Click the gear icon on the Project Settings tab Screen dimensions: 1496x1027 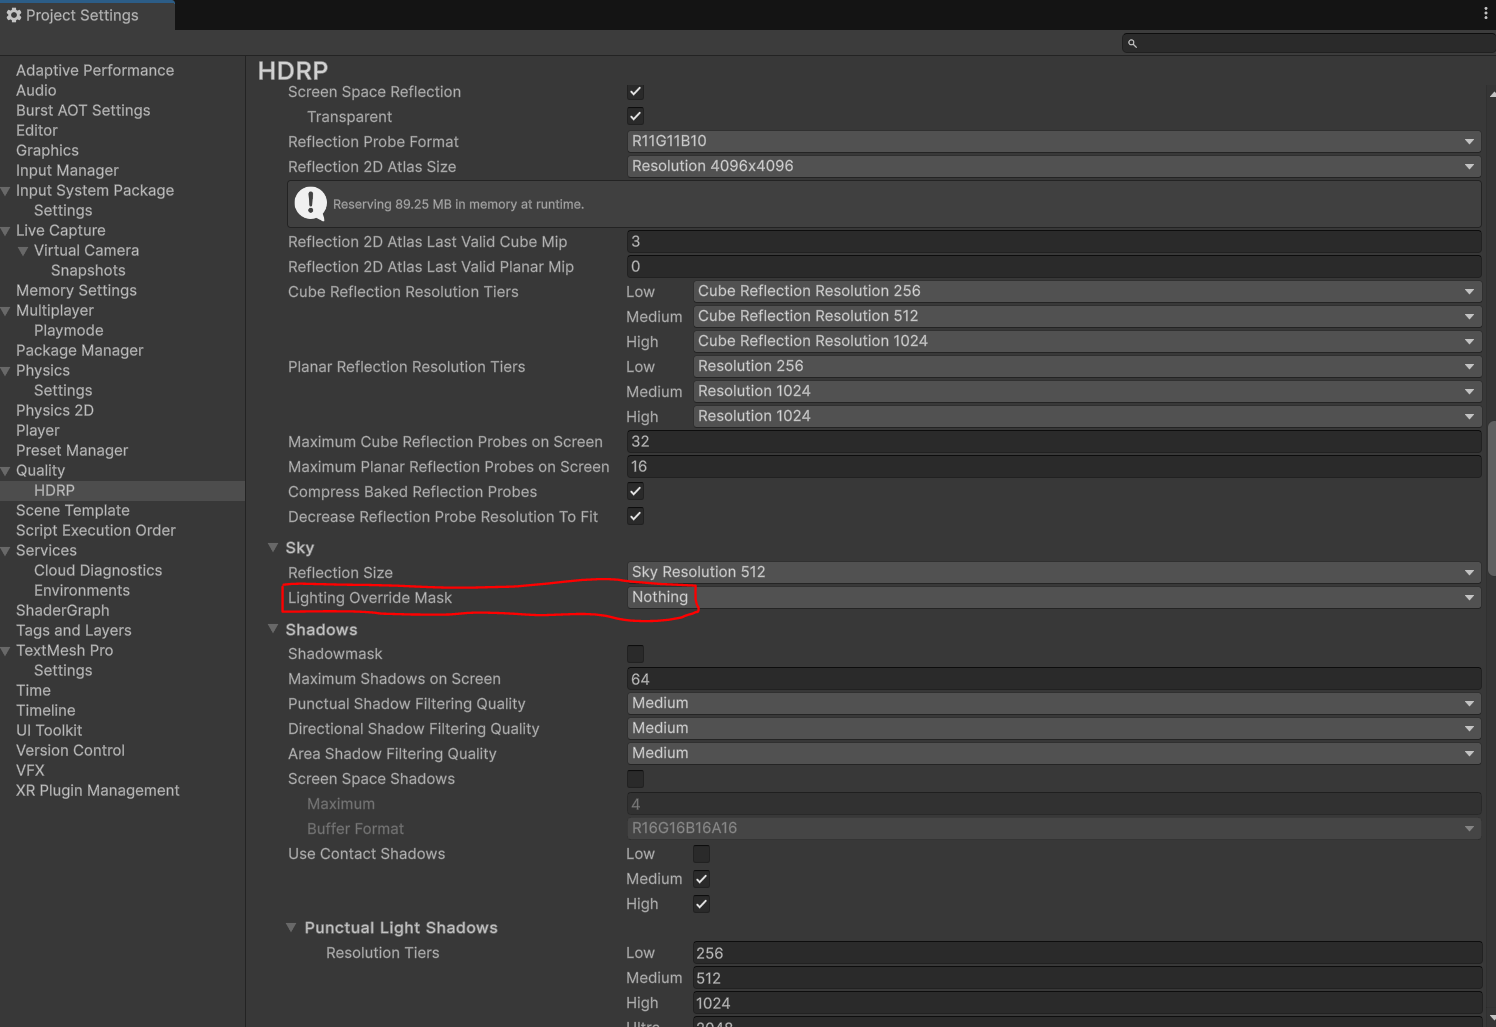(14, 15)
